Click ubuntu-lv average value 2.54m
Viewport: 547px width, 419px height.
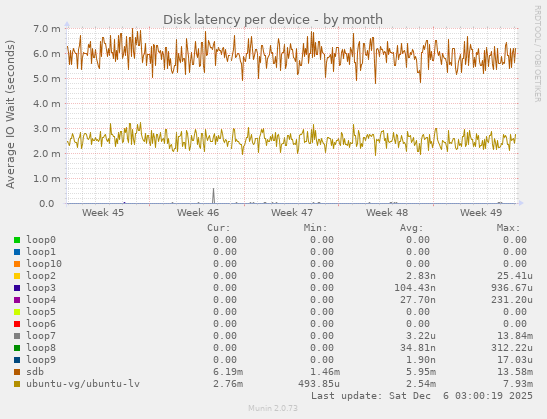[x=421, y=384]
